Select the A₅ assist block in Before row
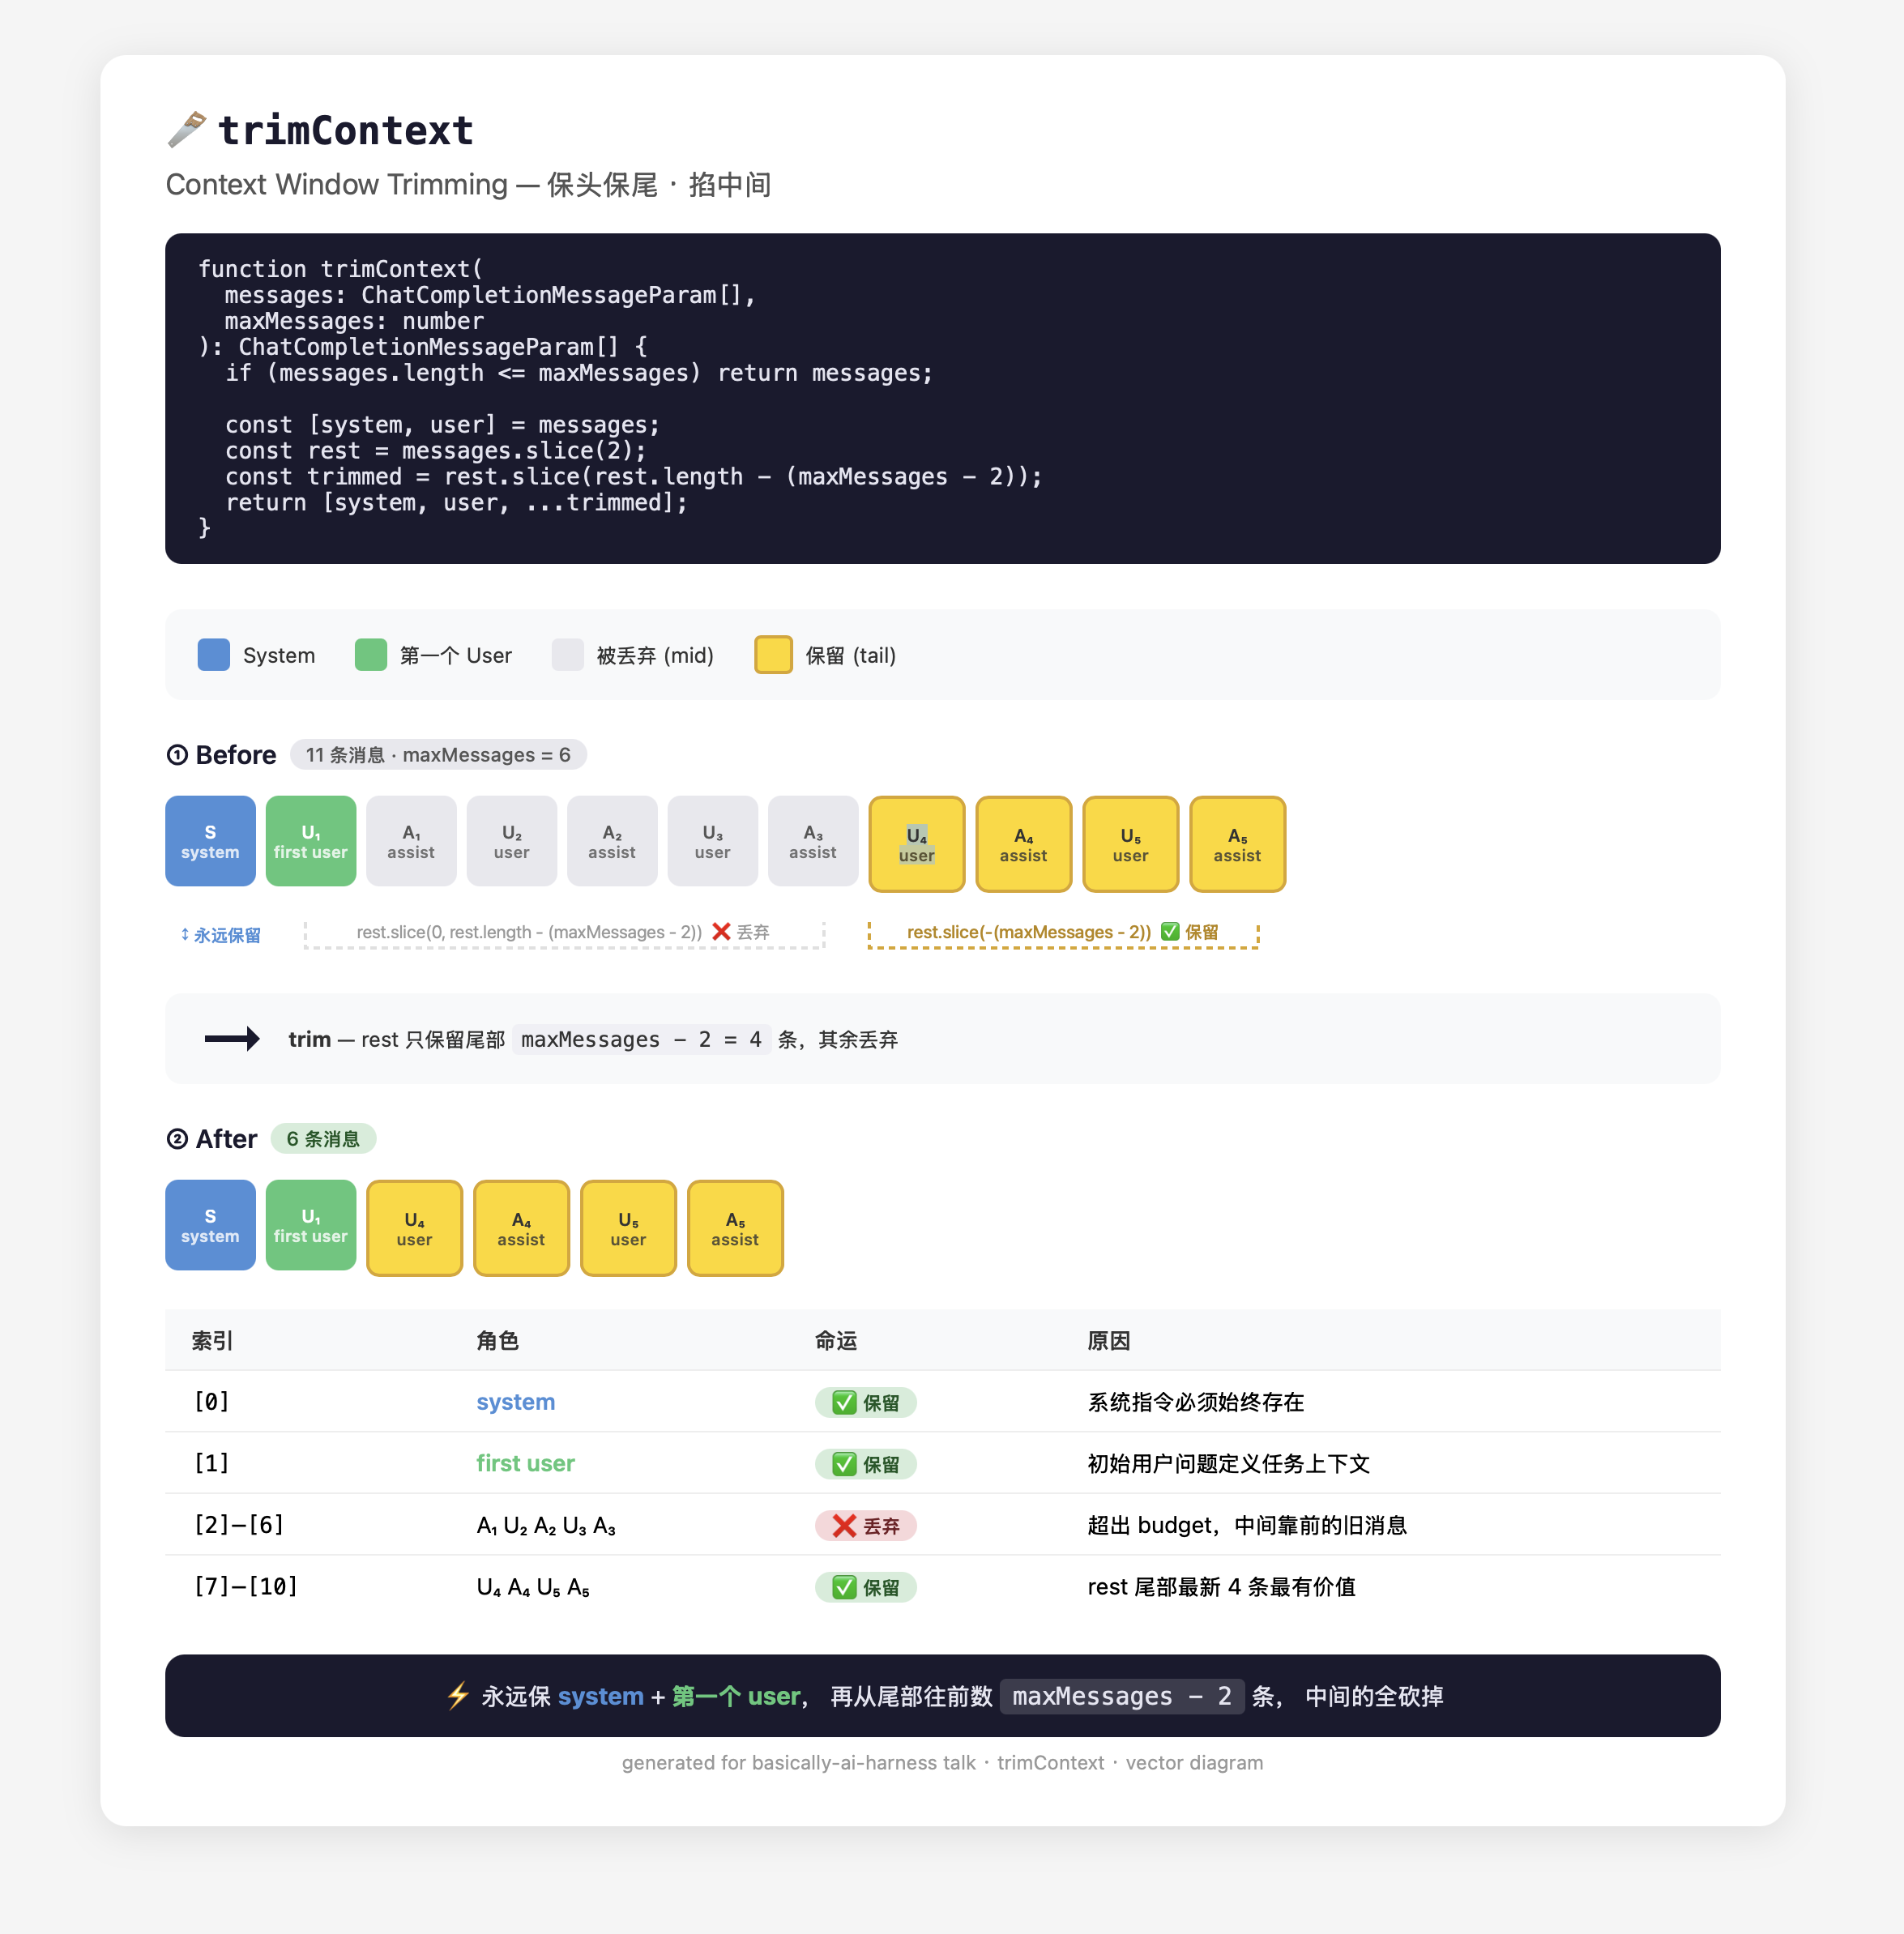The image size is (1904, 1934). (x=1237, y=844)
